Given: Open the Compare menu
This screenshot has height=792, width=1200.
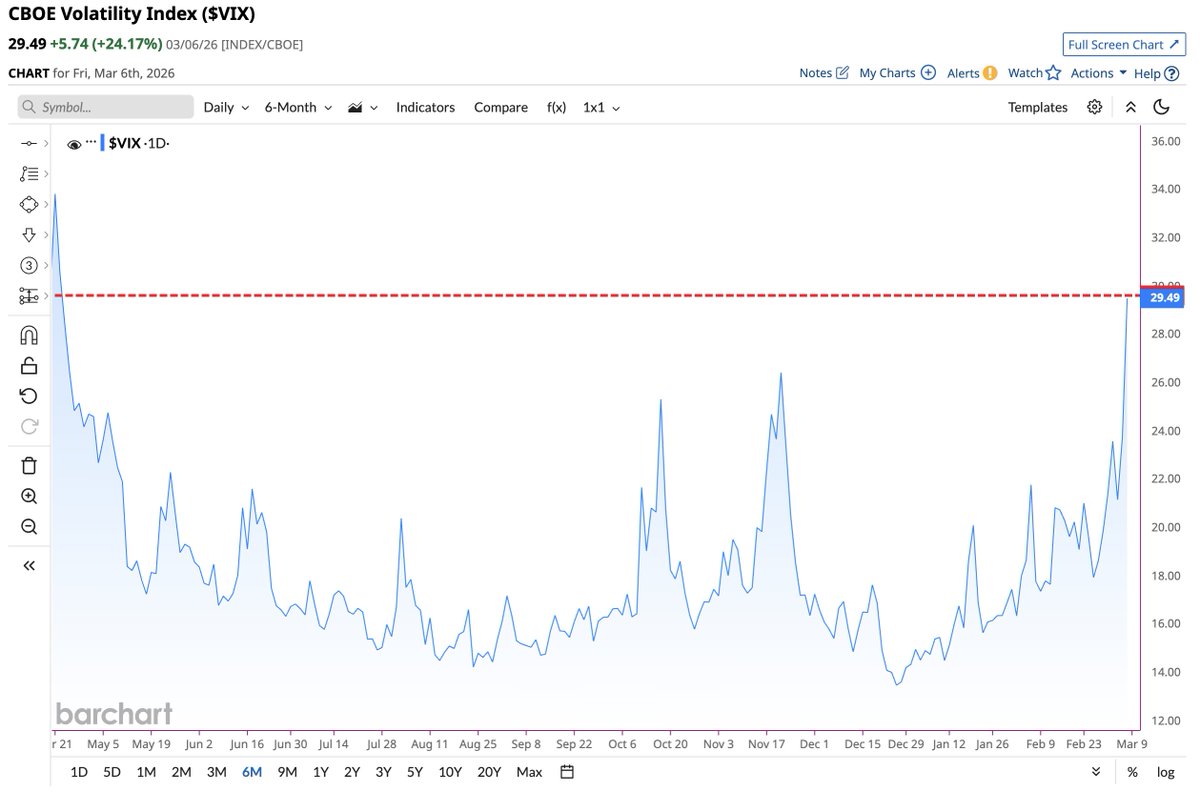Looking at the screenshot, I should tap(501, 107).
